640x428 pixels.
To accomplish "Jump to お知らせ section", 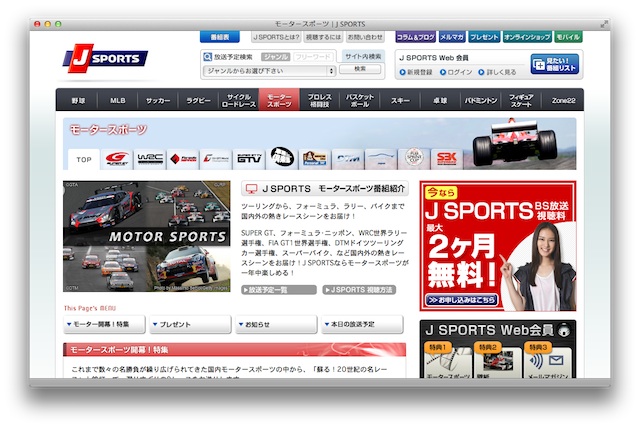I will tap(276, 324).
